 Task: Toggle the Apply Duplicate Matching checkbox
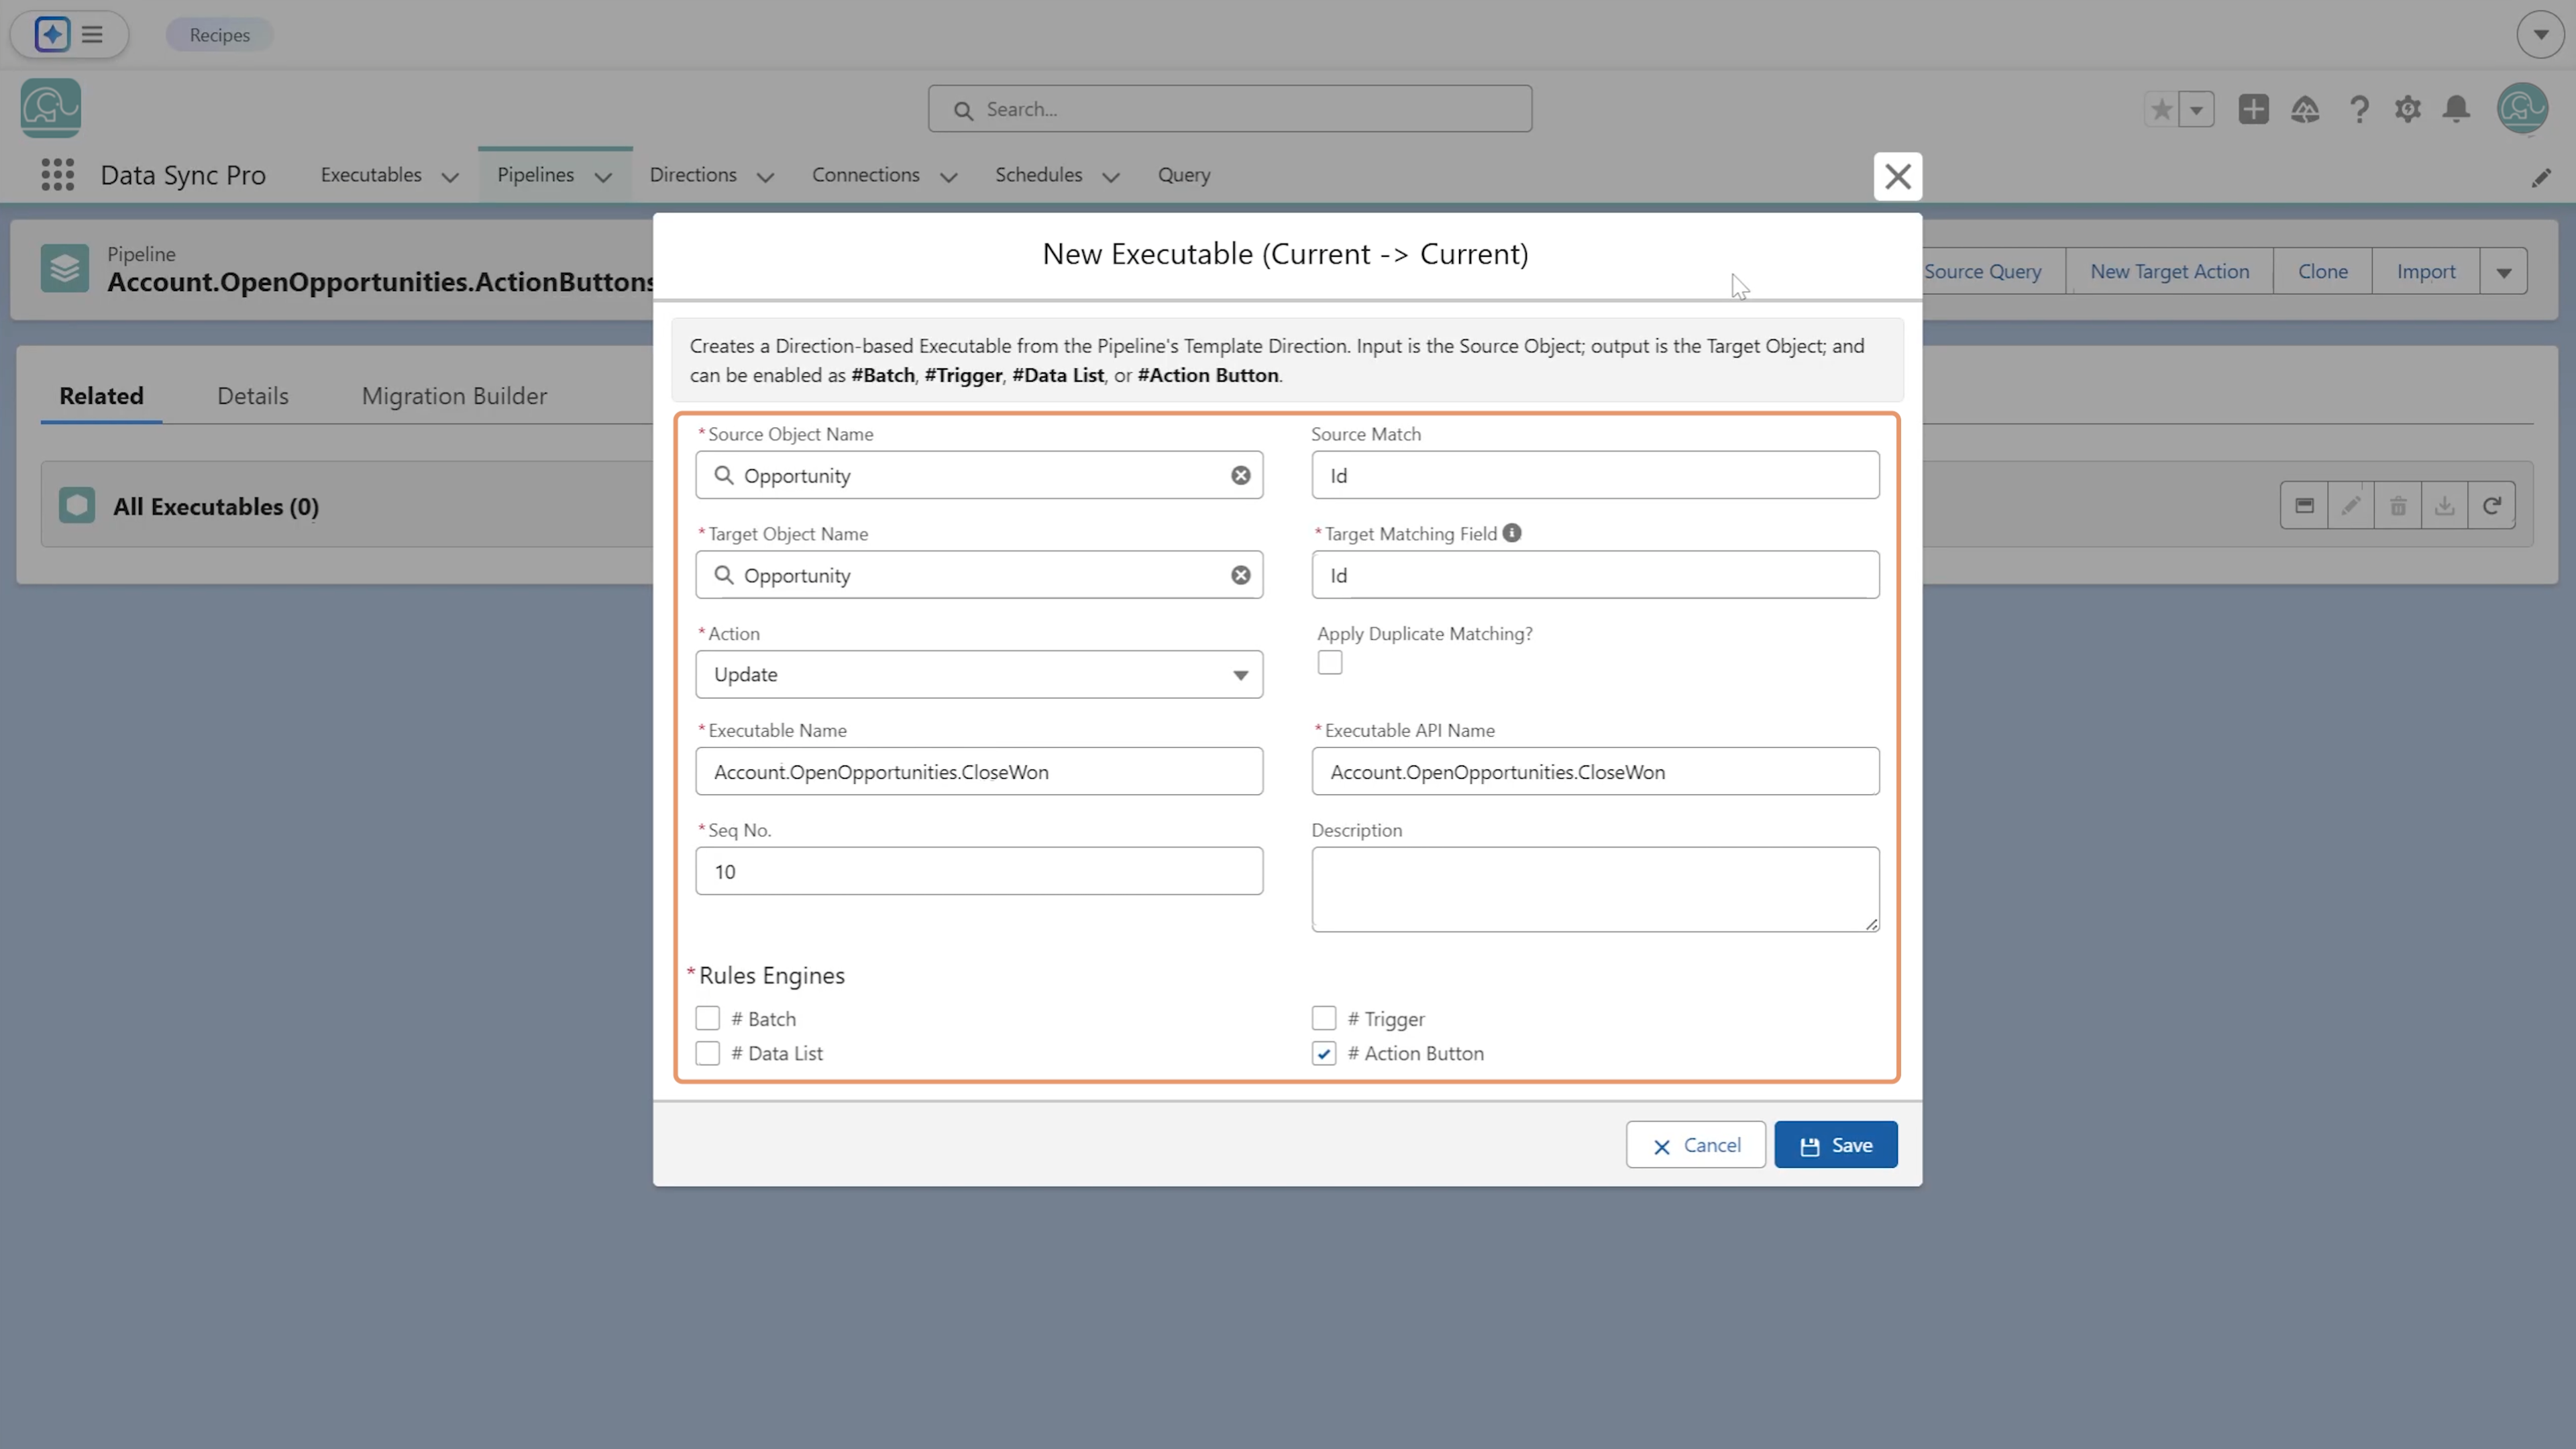1329,662
